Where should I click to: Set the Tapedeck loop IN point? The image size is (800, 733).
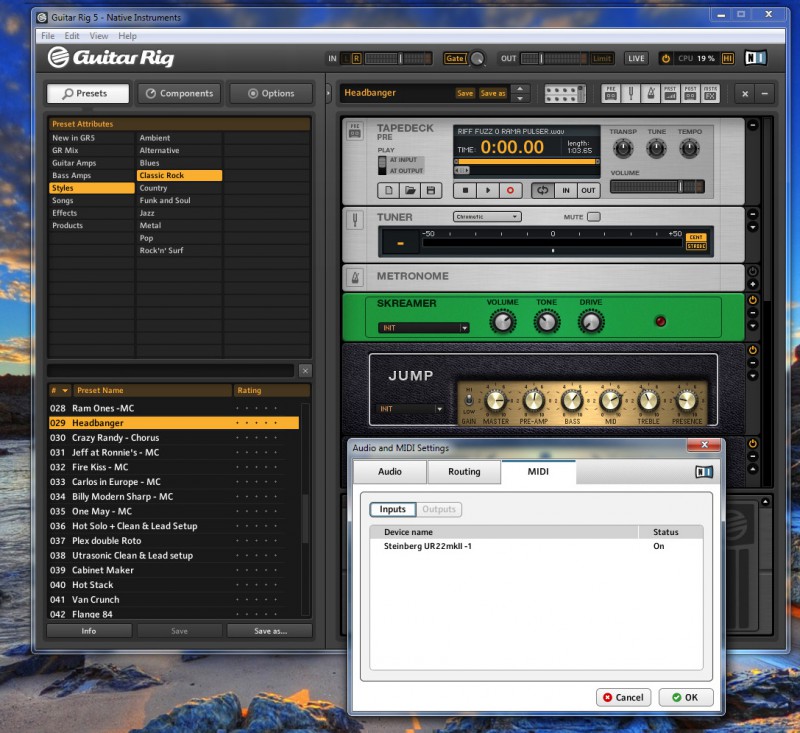coord(566,190)
